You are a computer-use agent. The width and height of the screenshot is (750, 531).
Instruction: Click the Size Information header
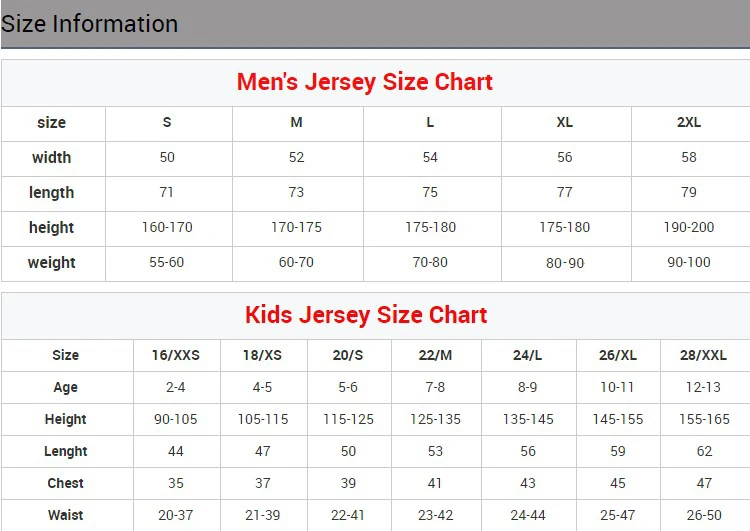pyautogui.click(x=90, y=23)
